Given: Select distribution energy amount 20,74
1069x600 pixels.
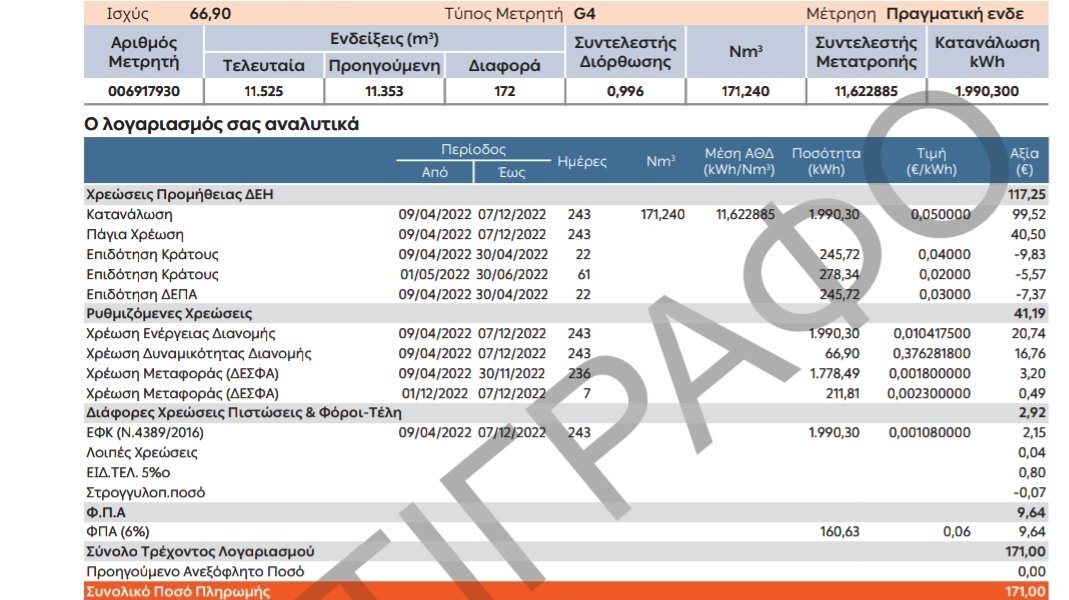Looking at the screenshot, I should coord(1029,333).
